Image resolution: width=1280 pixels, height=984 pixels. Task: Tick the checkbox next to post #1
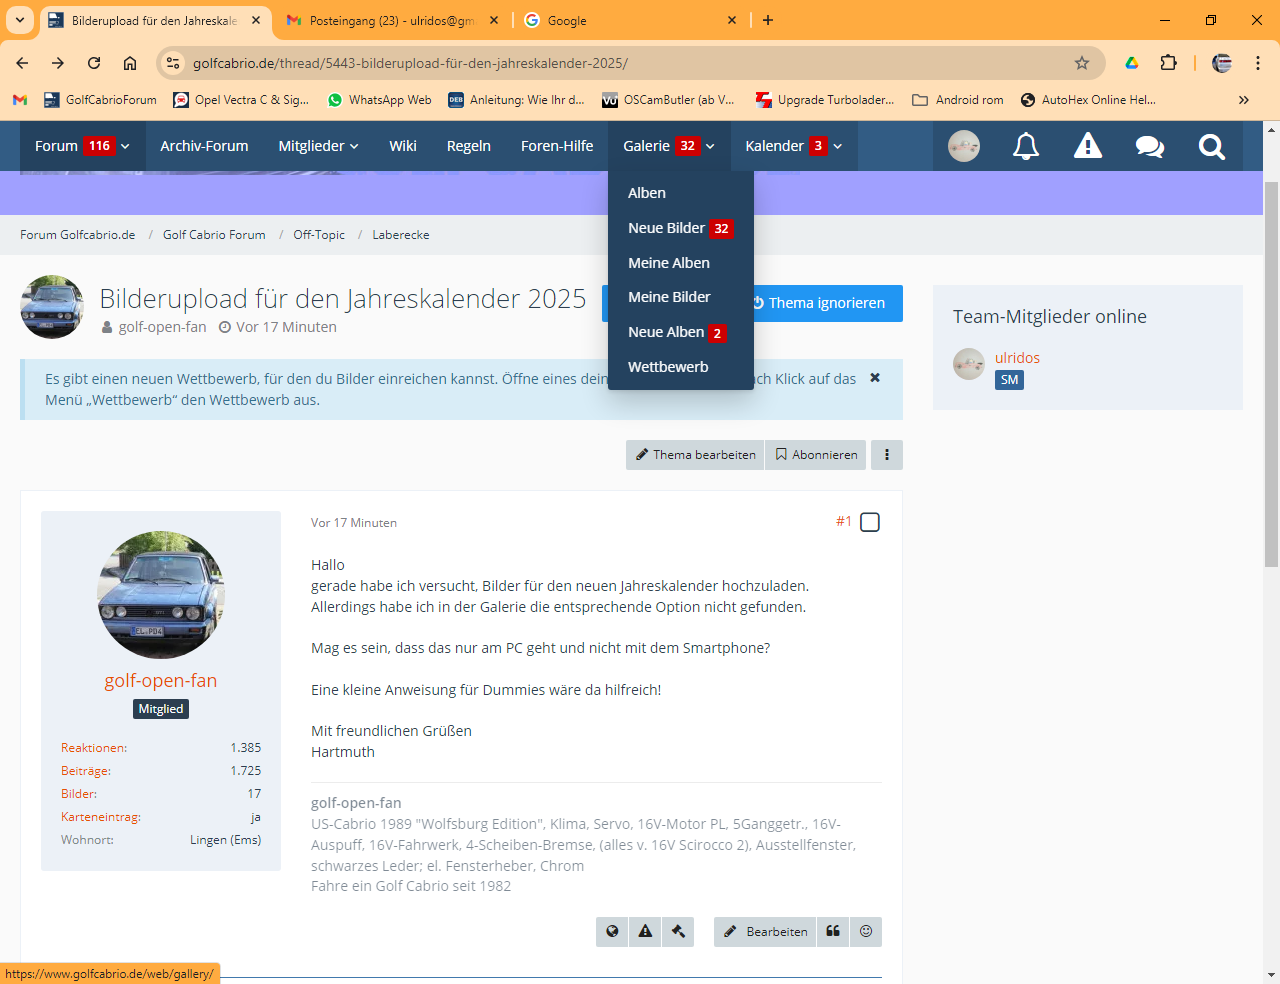click(x=870, y=522)
